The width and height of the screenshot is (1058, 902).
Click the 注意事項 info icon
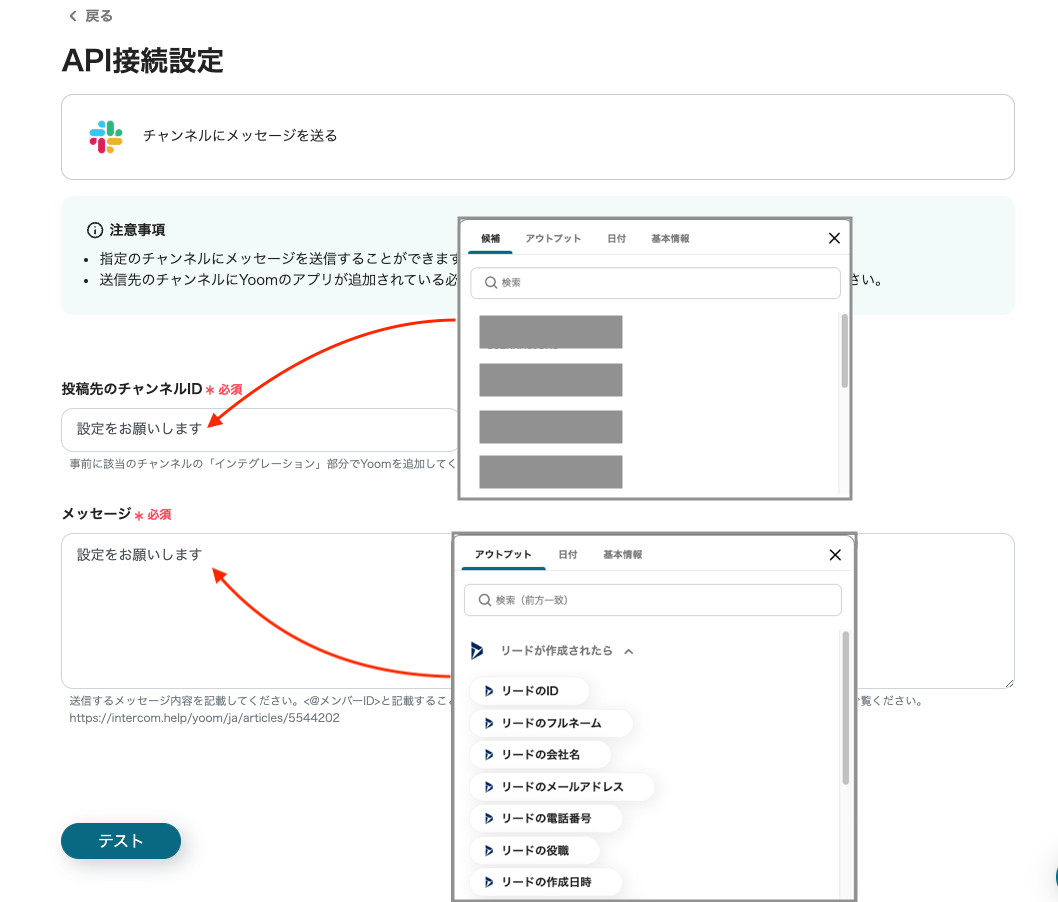pos(95,230)
